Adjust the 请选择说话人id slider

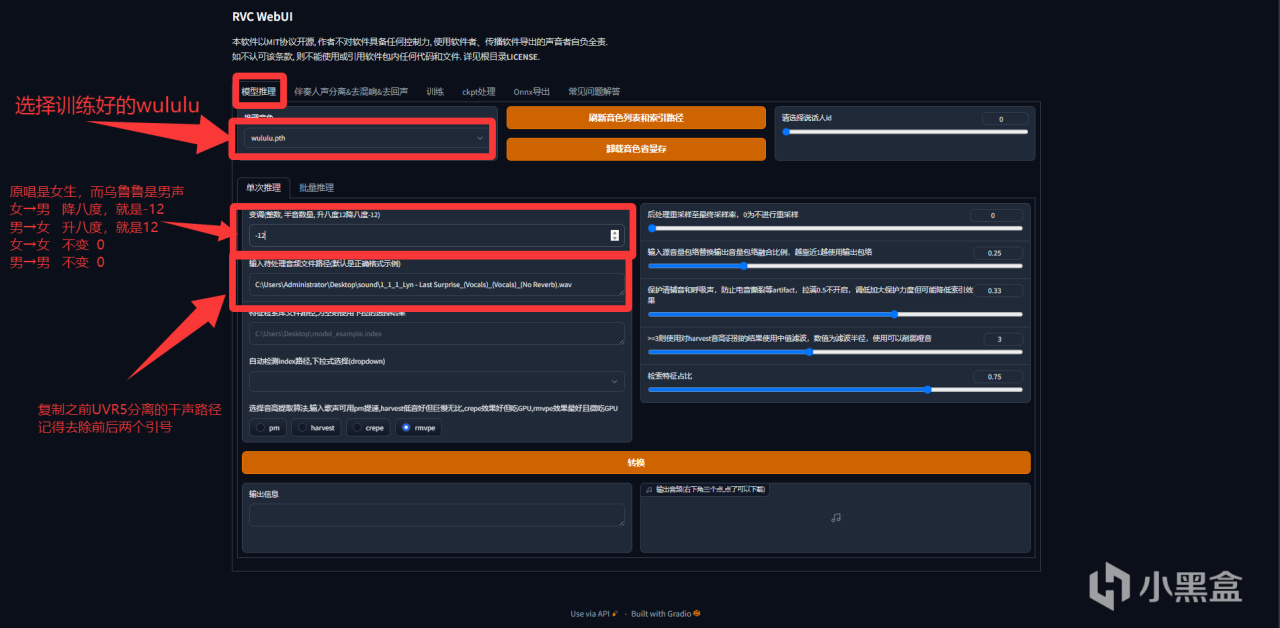(905, 131)
